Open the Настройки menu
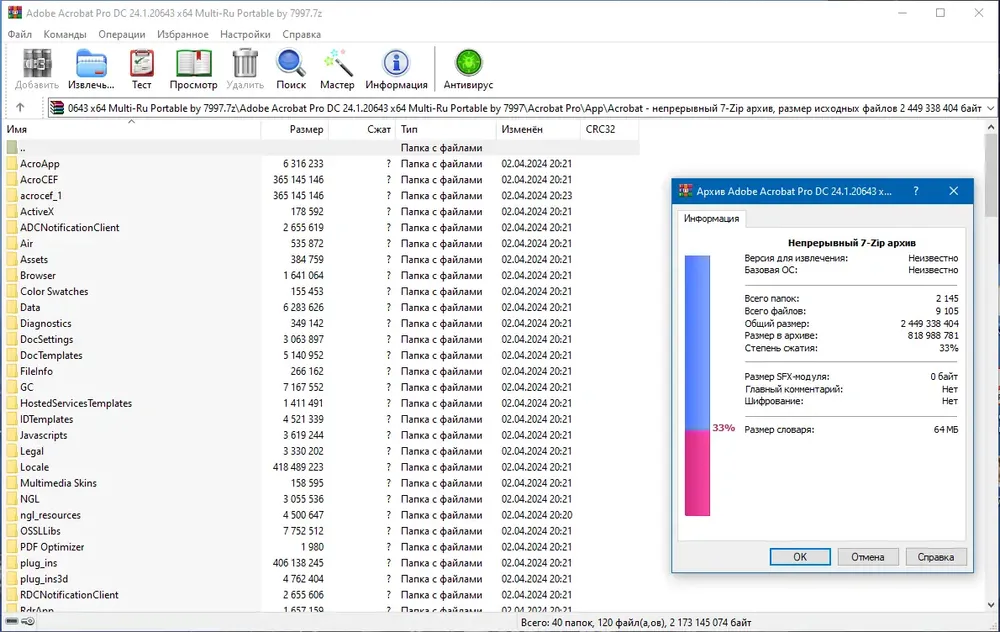The width and height of the screenshot is (1000, 632). [x=245, y=34]
